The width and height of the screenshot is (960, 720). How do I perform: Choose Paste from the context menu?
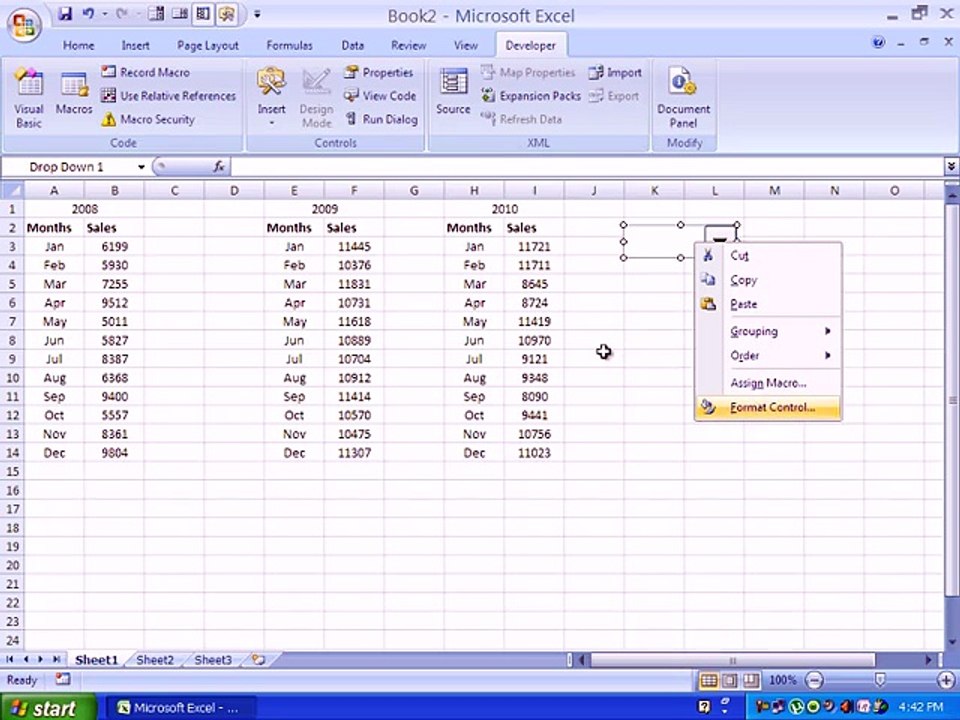768,304
